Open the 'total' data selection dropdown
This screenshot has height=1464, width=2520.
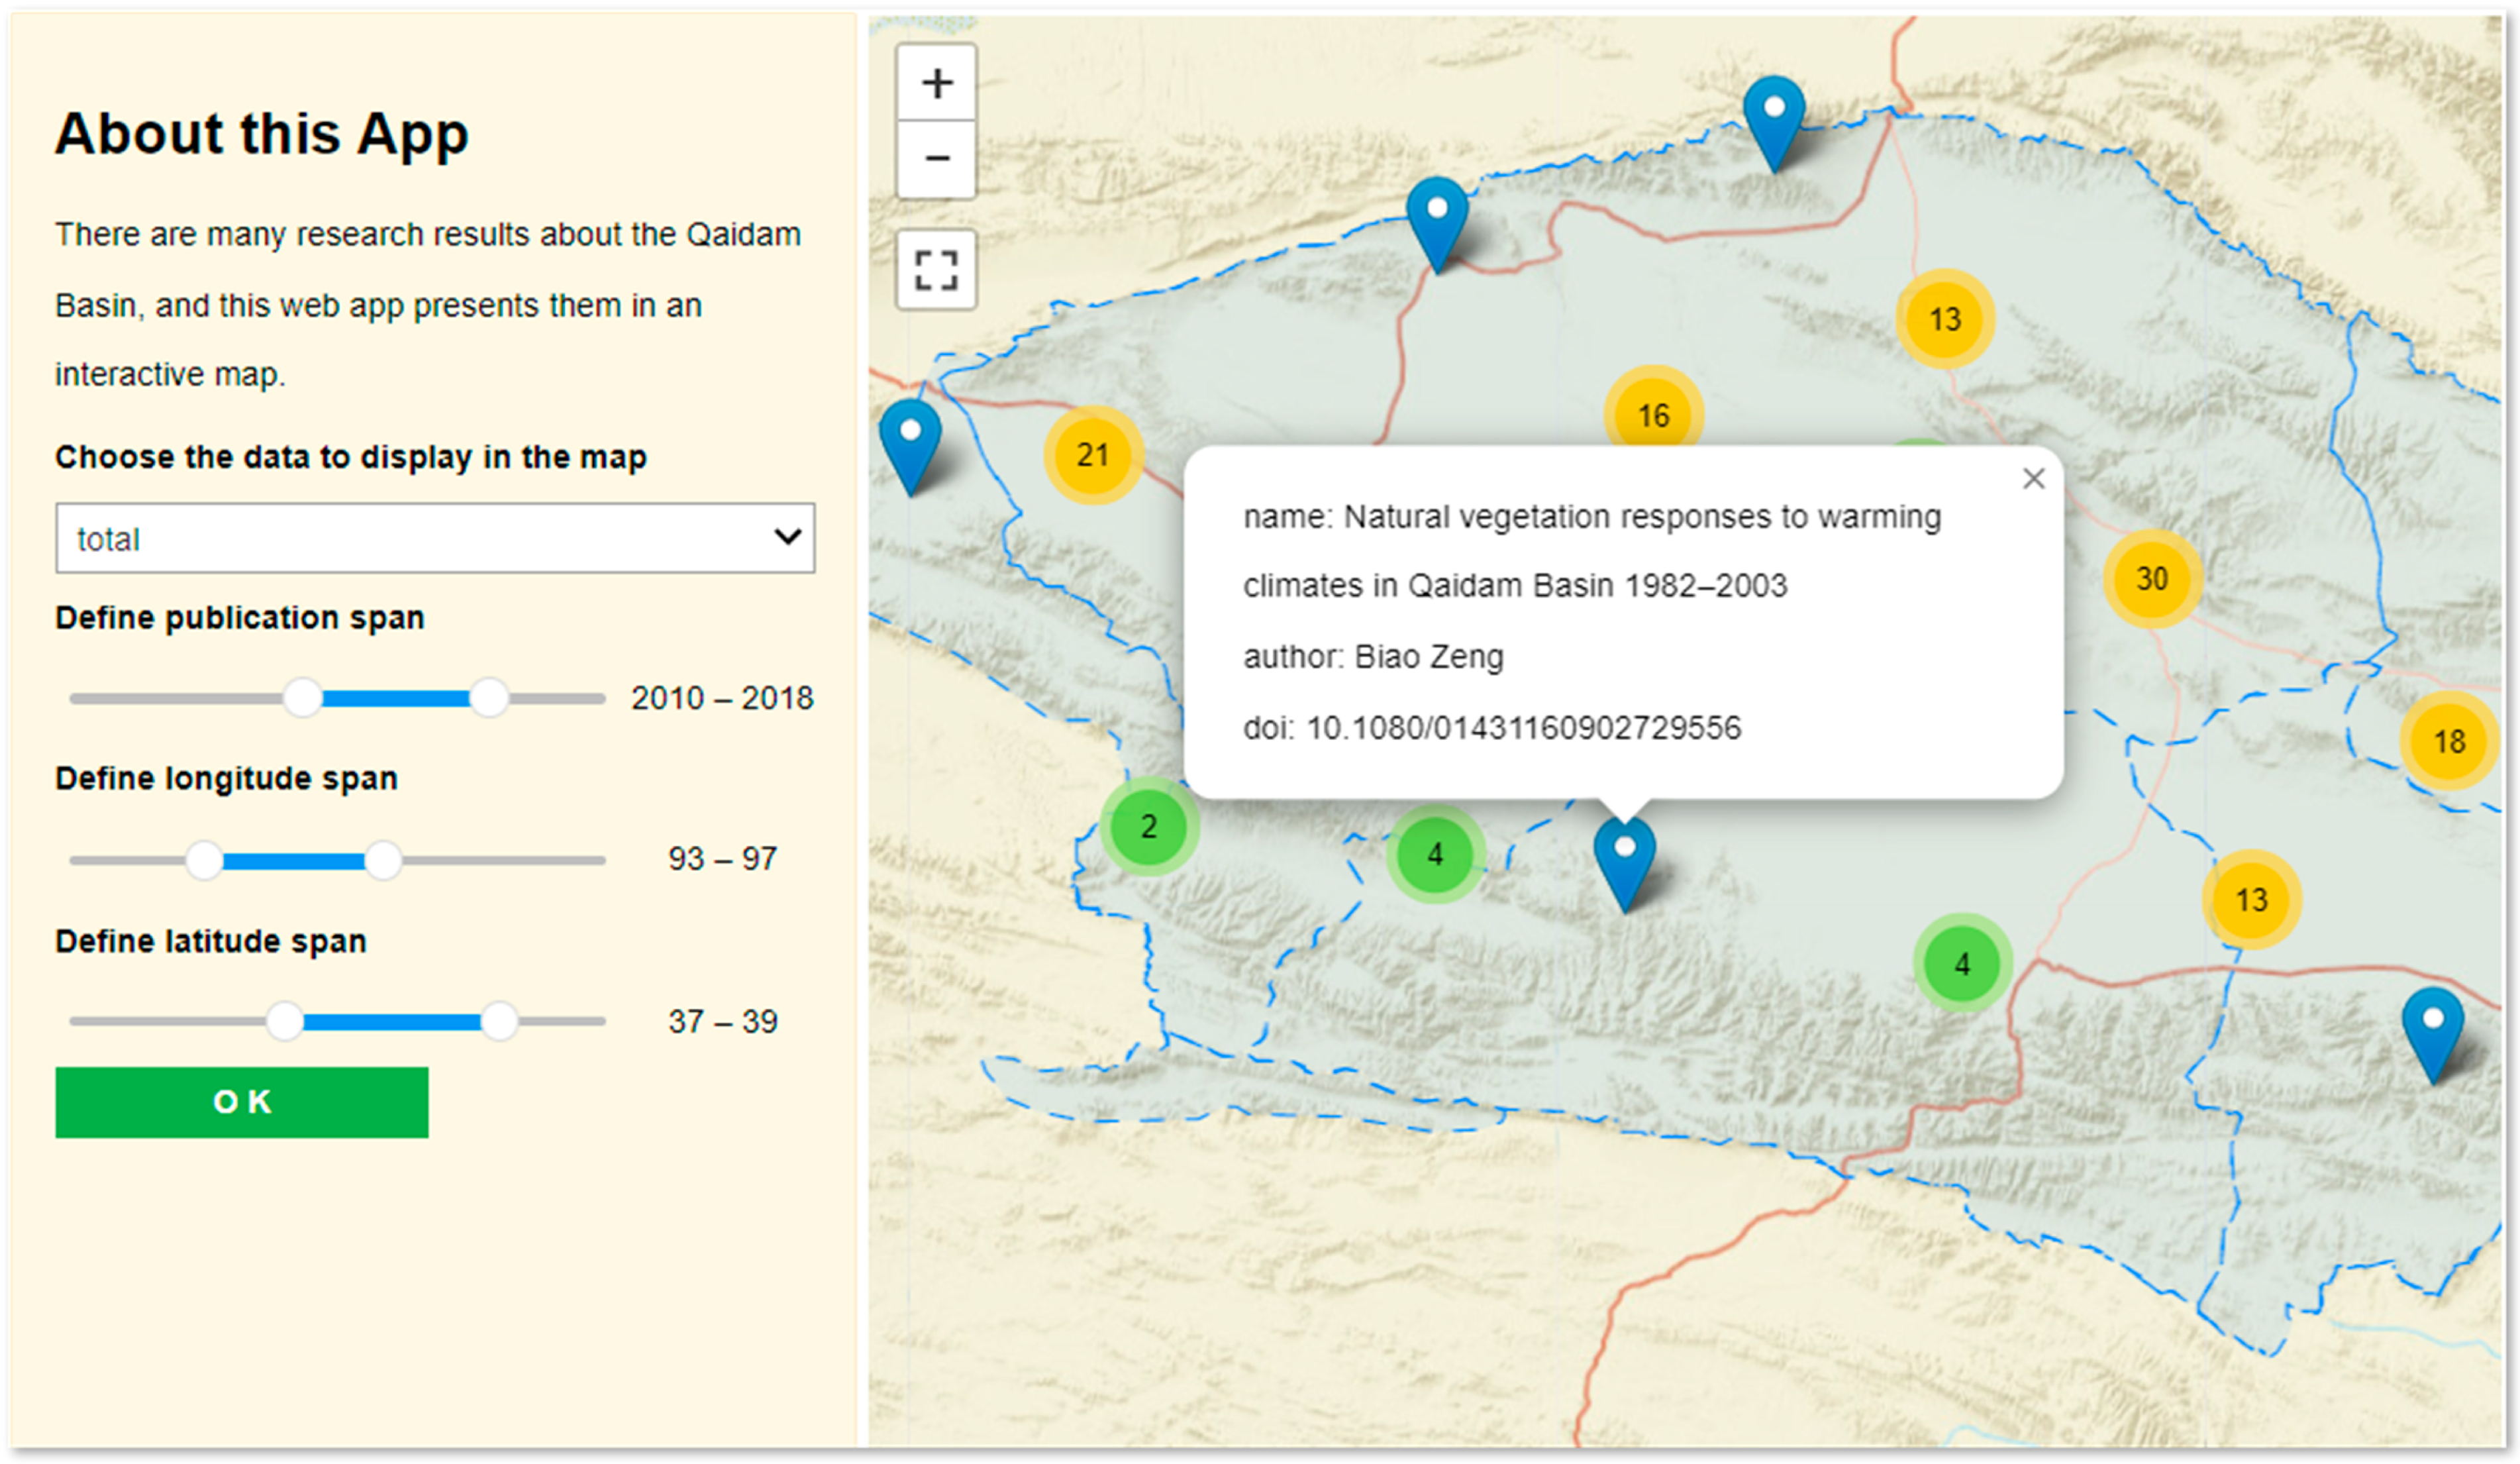[x=435, y=538]
